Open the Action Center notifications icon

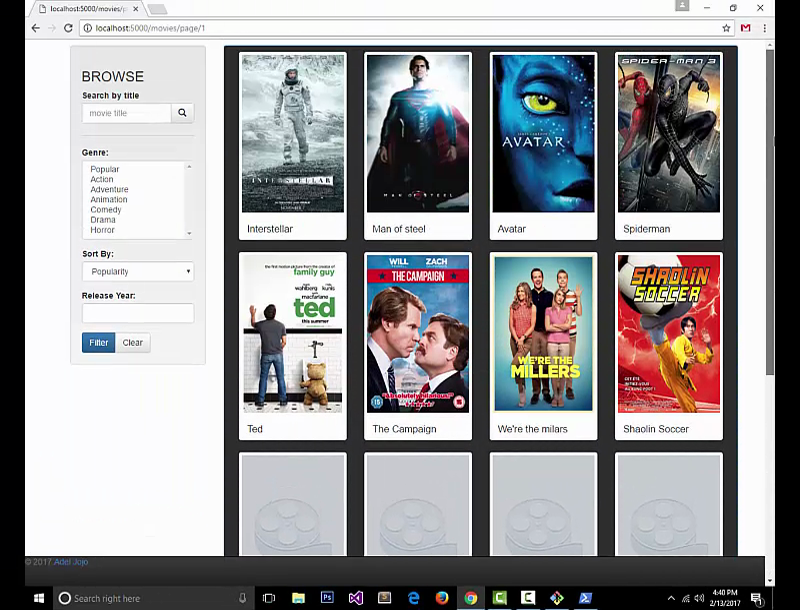pos(757,598)
